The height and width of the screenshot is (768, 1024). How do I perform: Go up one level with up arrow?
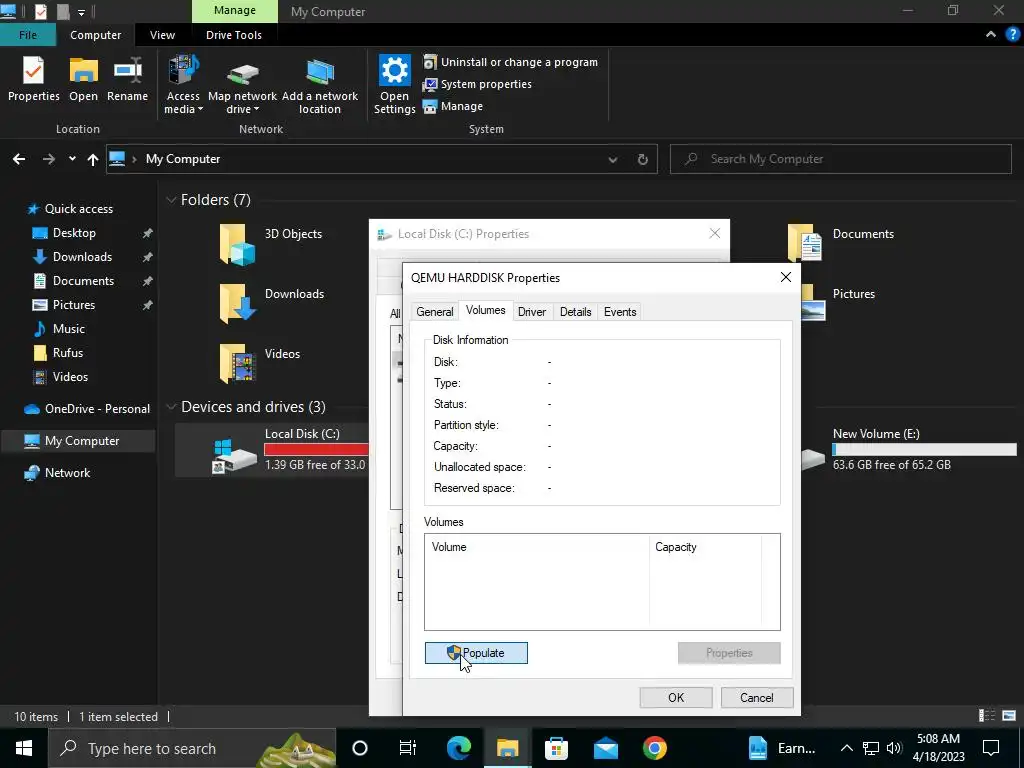pyautogui.click(x=93, y=159)
